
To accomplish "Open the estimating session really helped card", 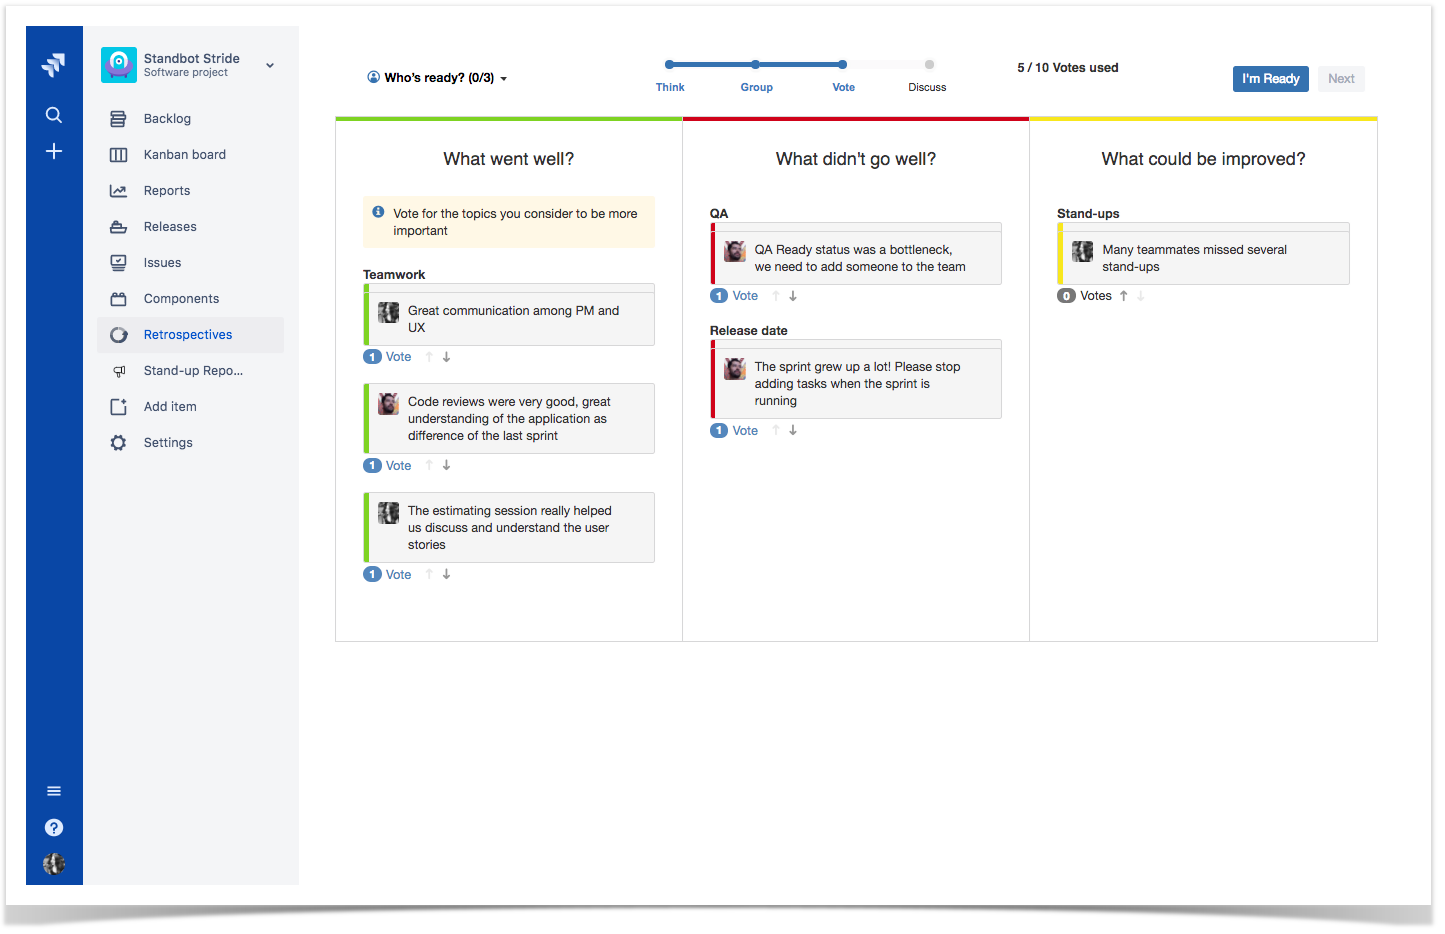I will pos(509,528).
